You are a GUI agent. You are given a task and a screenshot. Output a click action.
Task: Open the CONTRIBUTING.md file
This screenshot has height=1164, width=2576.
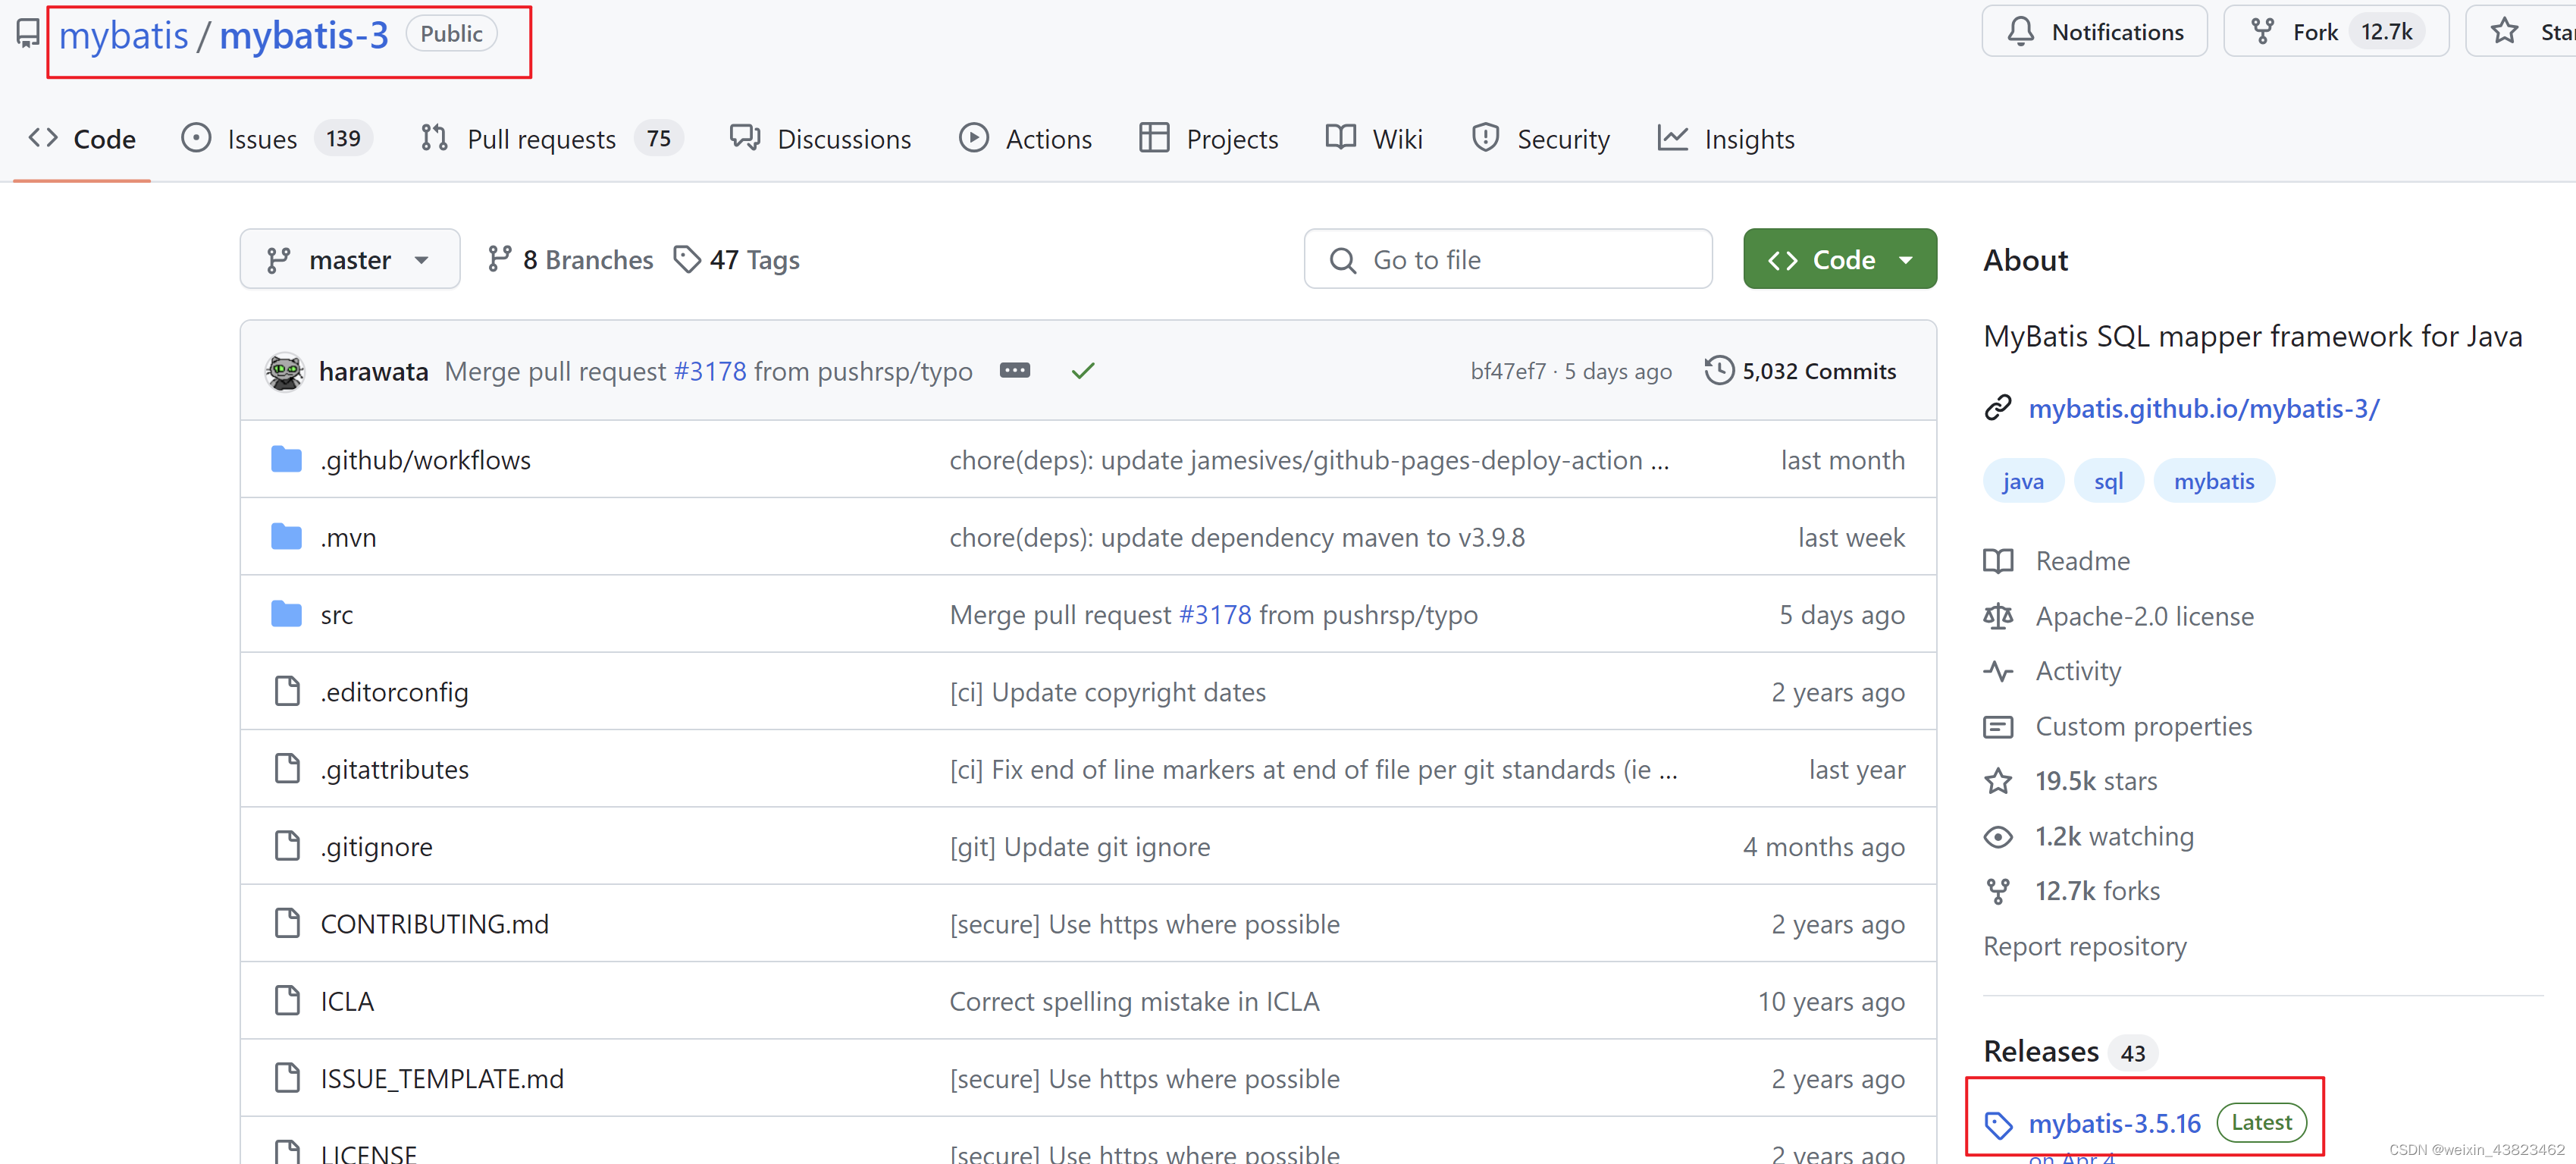[x=434, y=924]
